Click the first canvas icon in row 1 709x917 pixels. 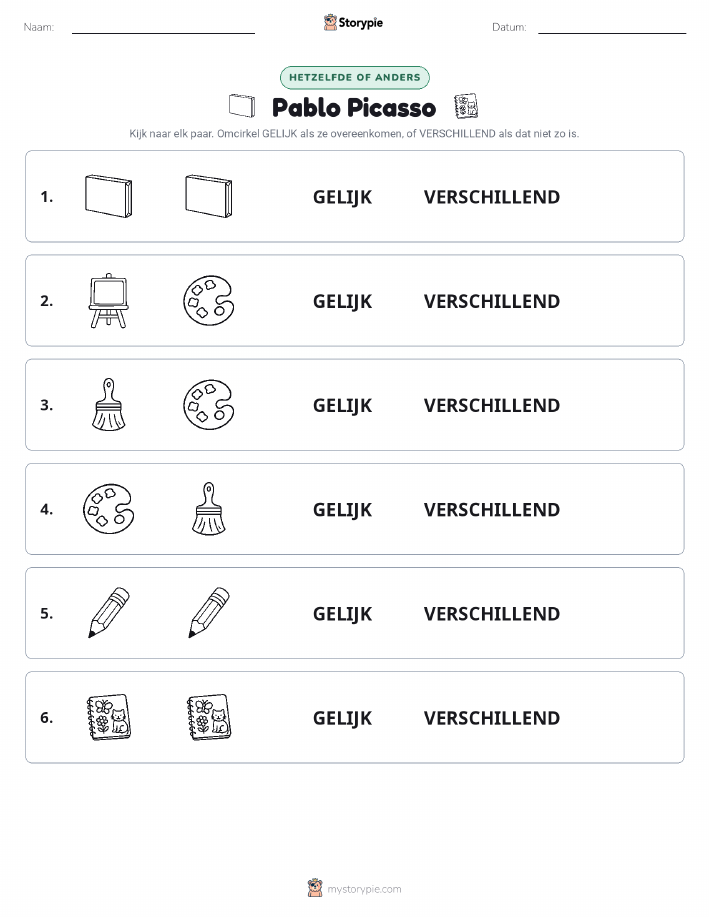click(109, 196)
